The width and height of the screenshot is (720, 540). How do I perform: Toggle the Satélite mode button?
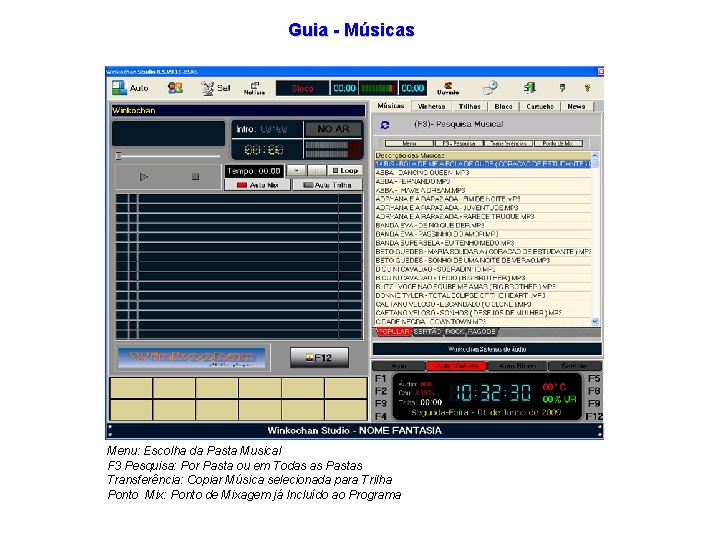point(574,366)
